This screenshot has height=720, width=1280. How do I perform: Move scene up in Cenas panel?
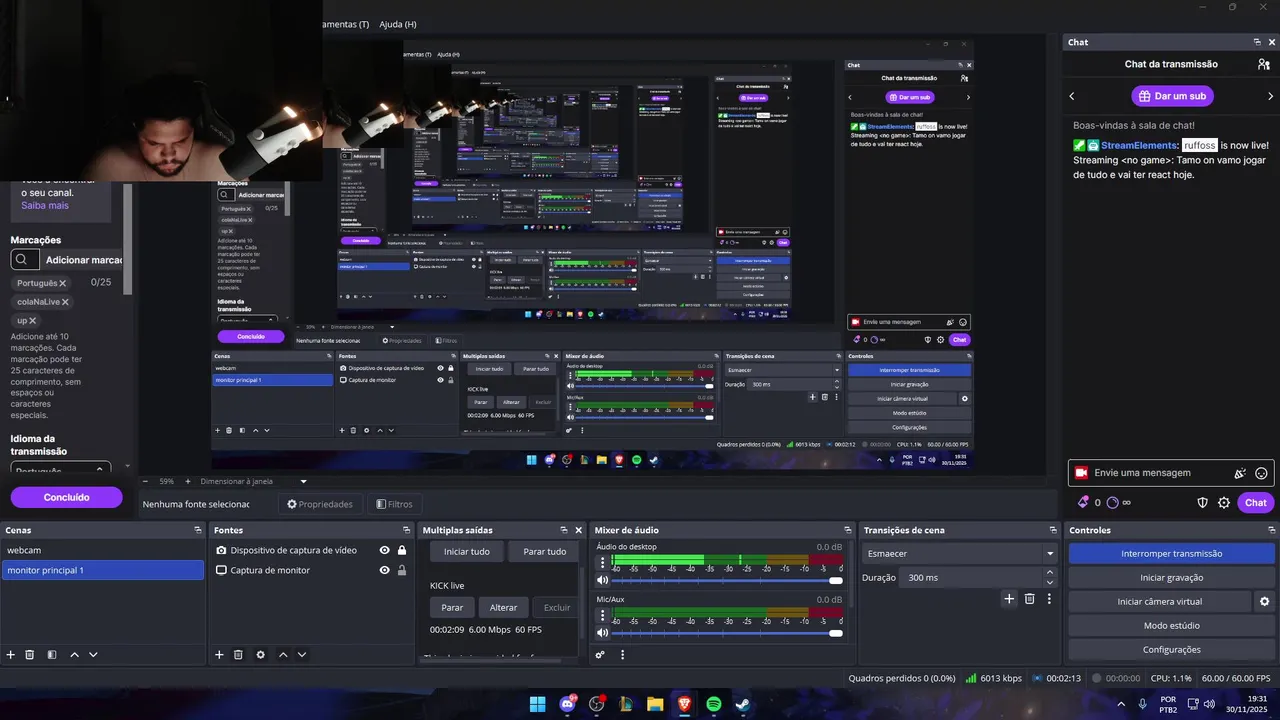(74, 655)
